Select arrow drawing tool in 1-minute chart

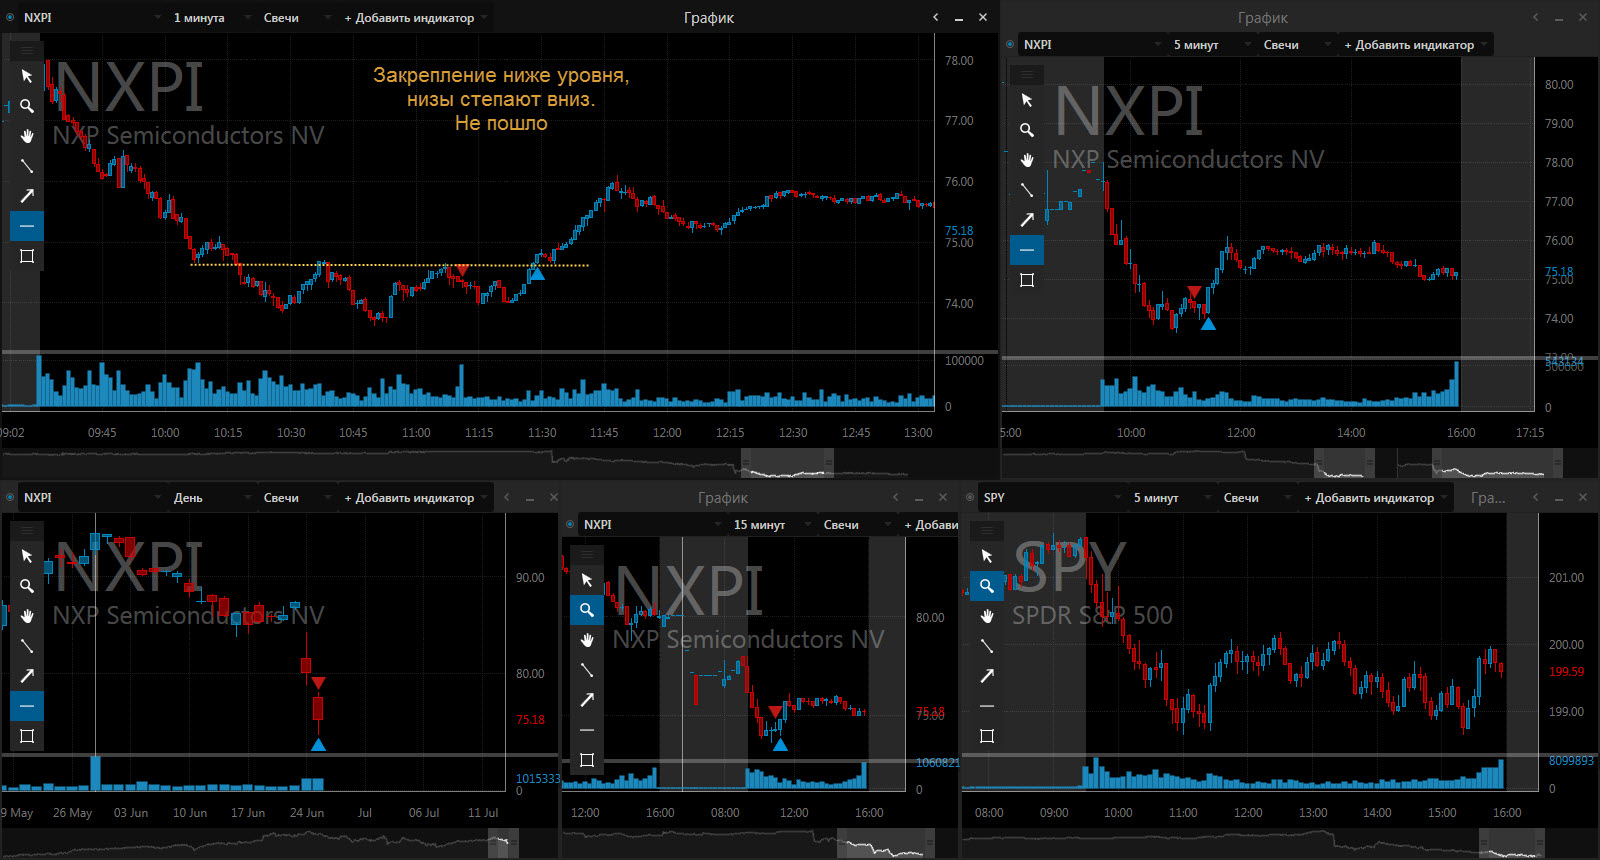pos(27,196)
